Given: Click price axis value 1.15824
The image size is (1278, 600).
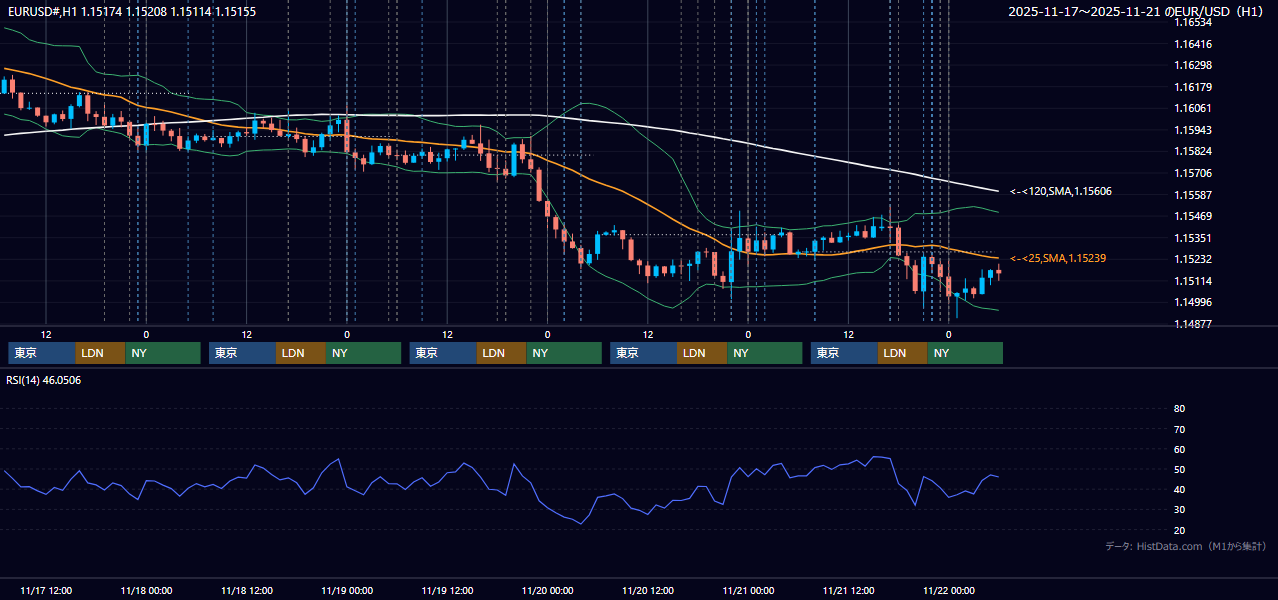Looking at the screenshot, I should click(x=1193, y=151).
